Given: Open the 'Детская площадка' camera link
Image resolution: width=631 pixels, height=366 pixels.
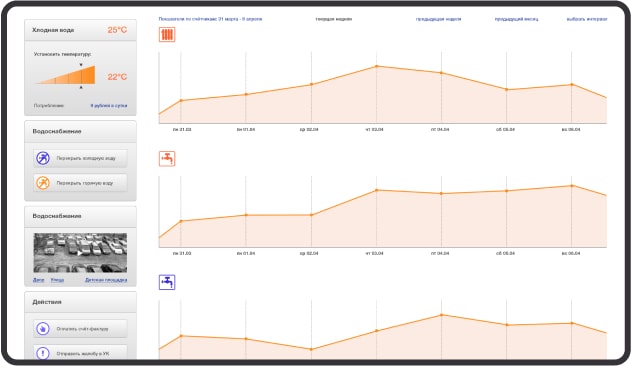Looking at the screenshot, I should coord(106,280).
